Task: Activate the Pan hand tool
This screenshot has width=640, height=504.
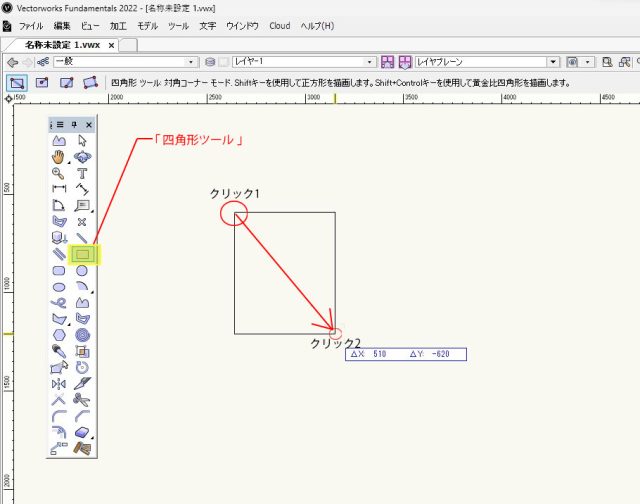Action: [59, 157]
